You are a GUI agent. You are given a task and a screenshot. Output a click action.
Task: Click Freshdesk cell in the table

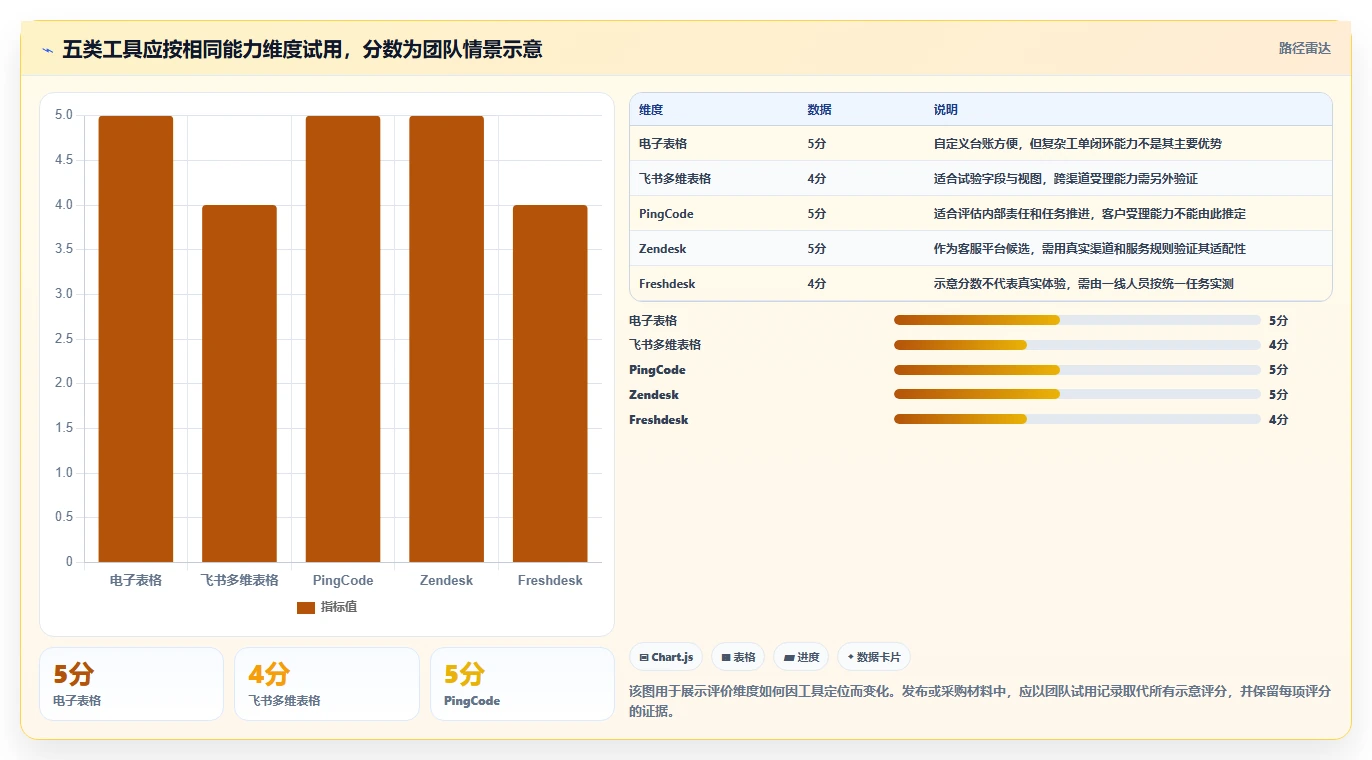[x=667, y=284]
